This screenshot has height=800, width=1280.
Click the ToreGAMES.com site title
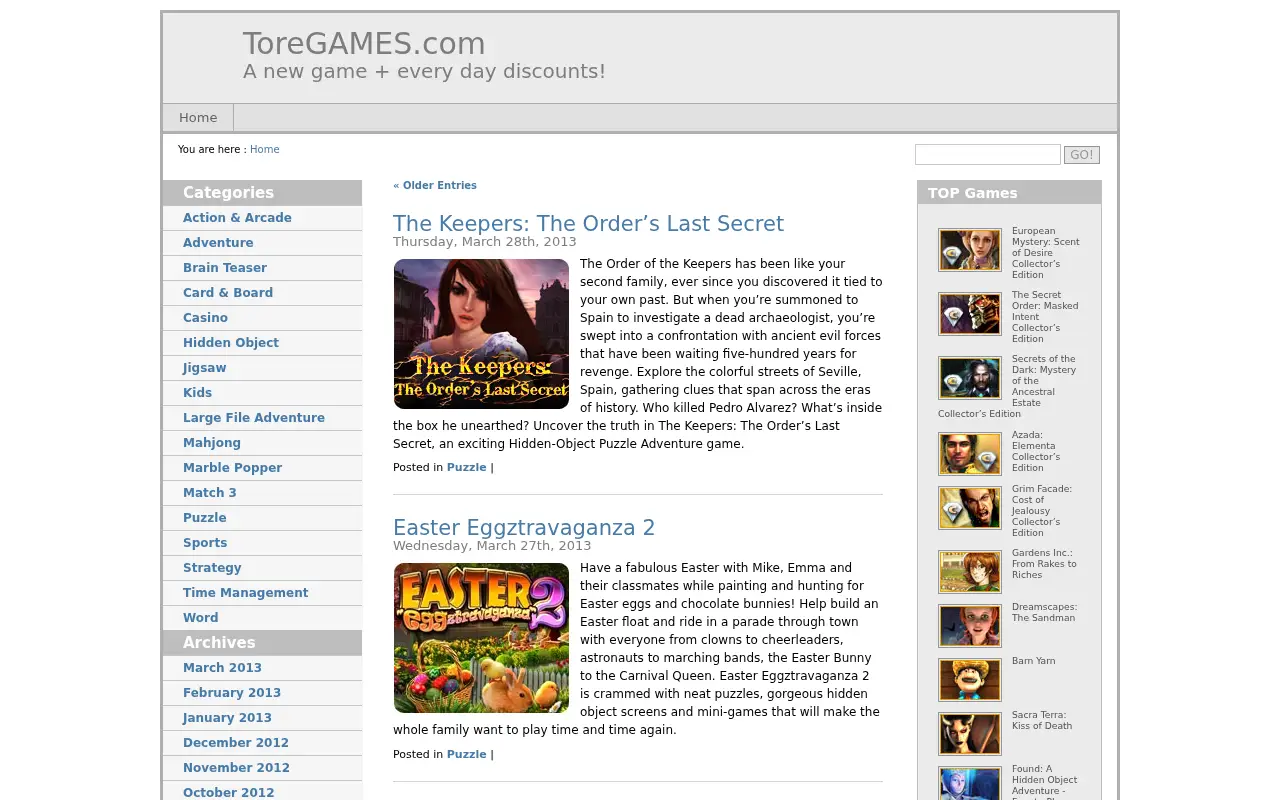click(364, 44)
